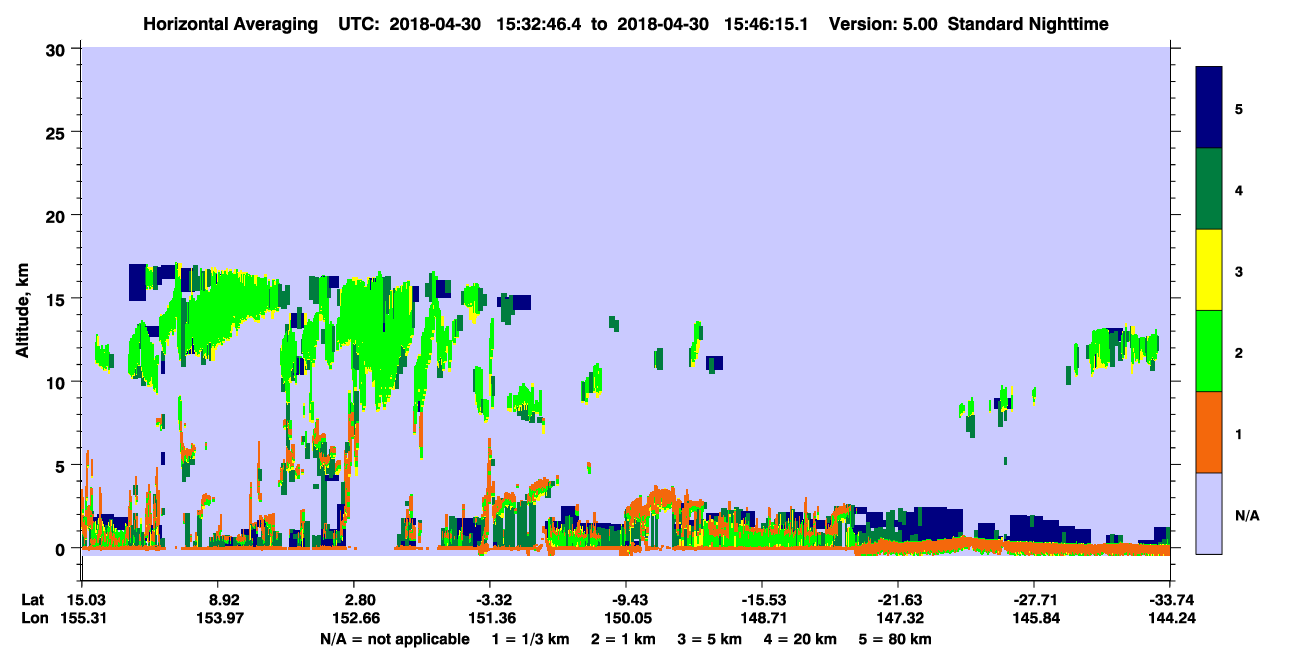Click the longitude value 144.24
Screen dimensions: 1300x667
pos(1174,619)
